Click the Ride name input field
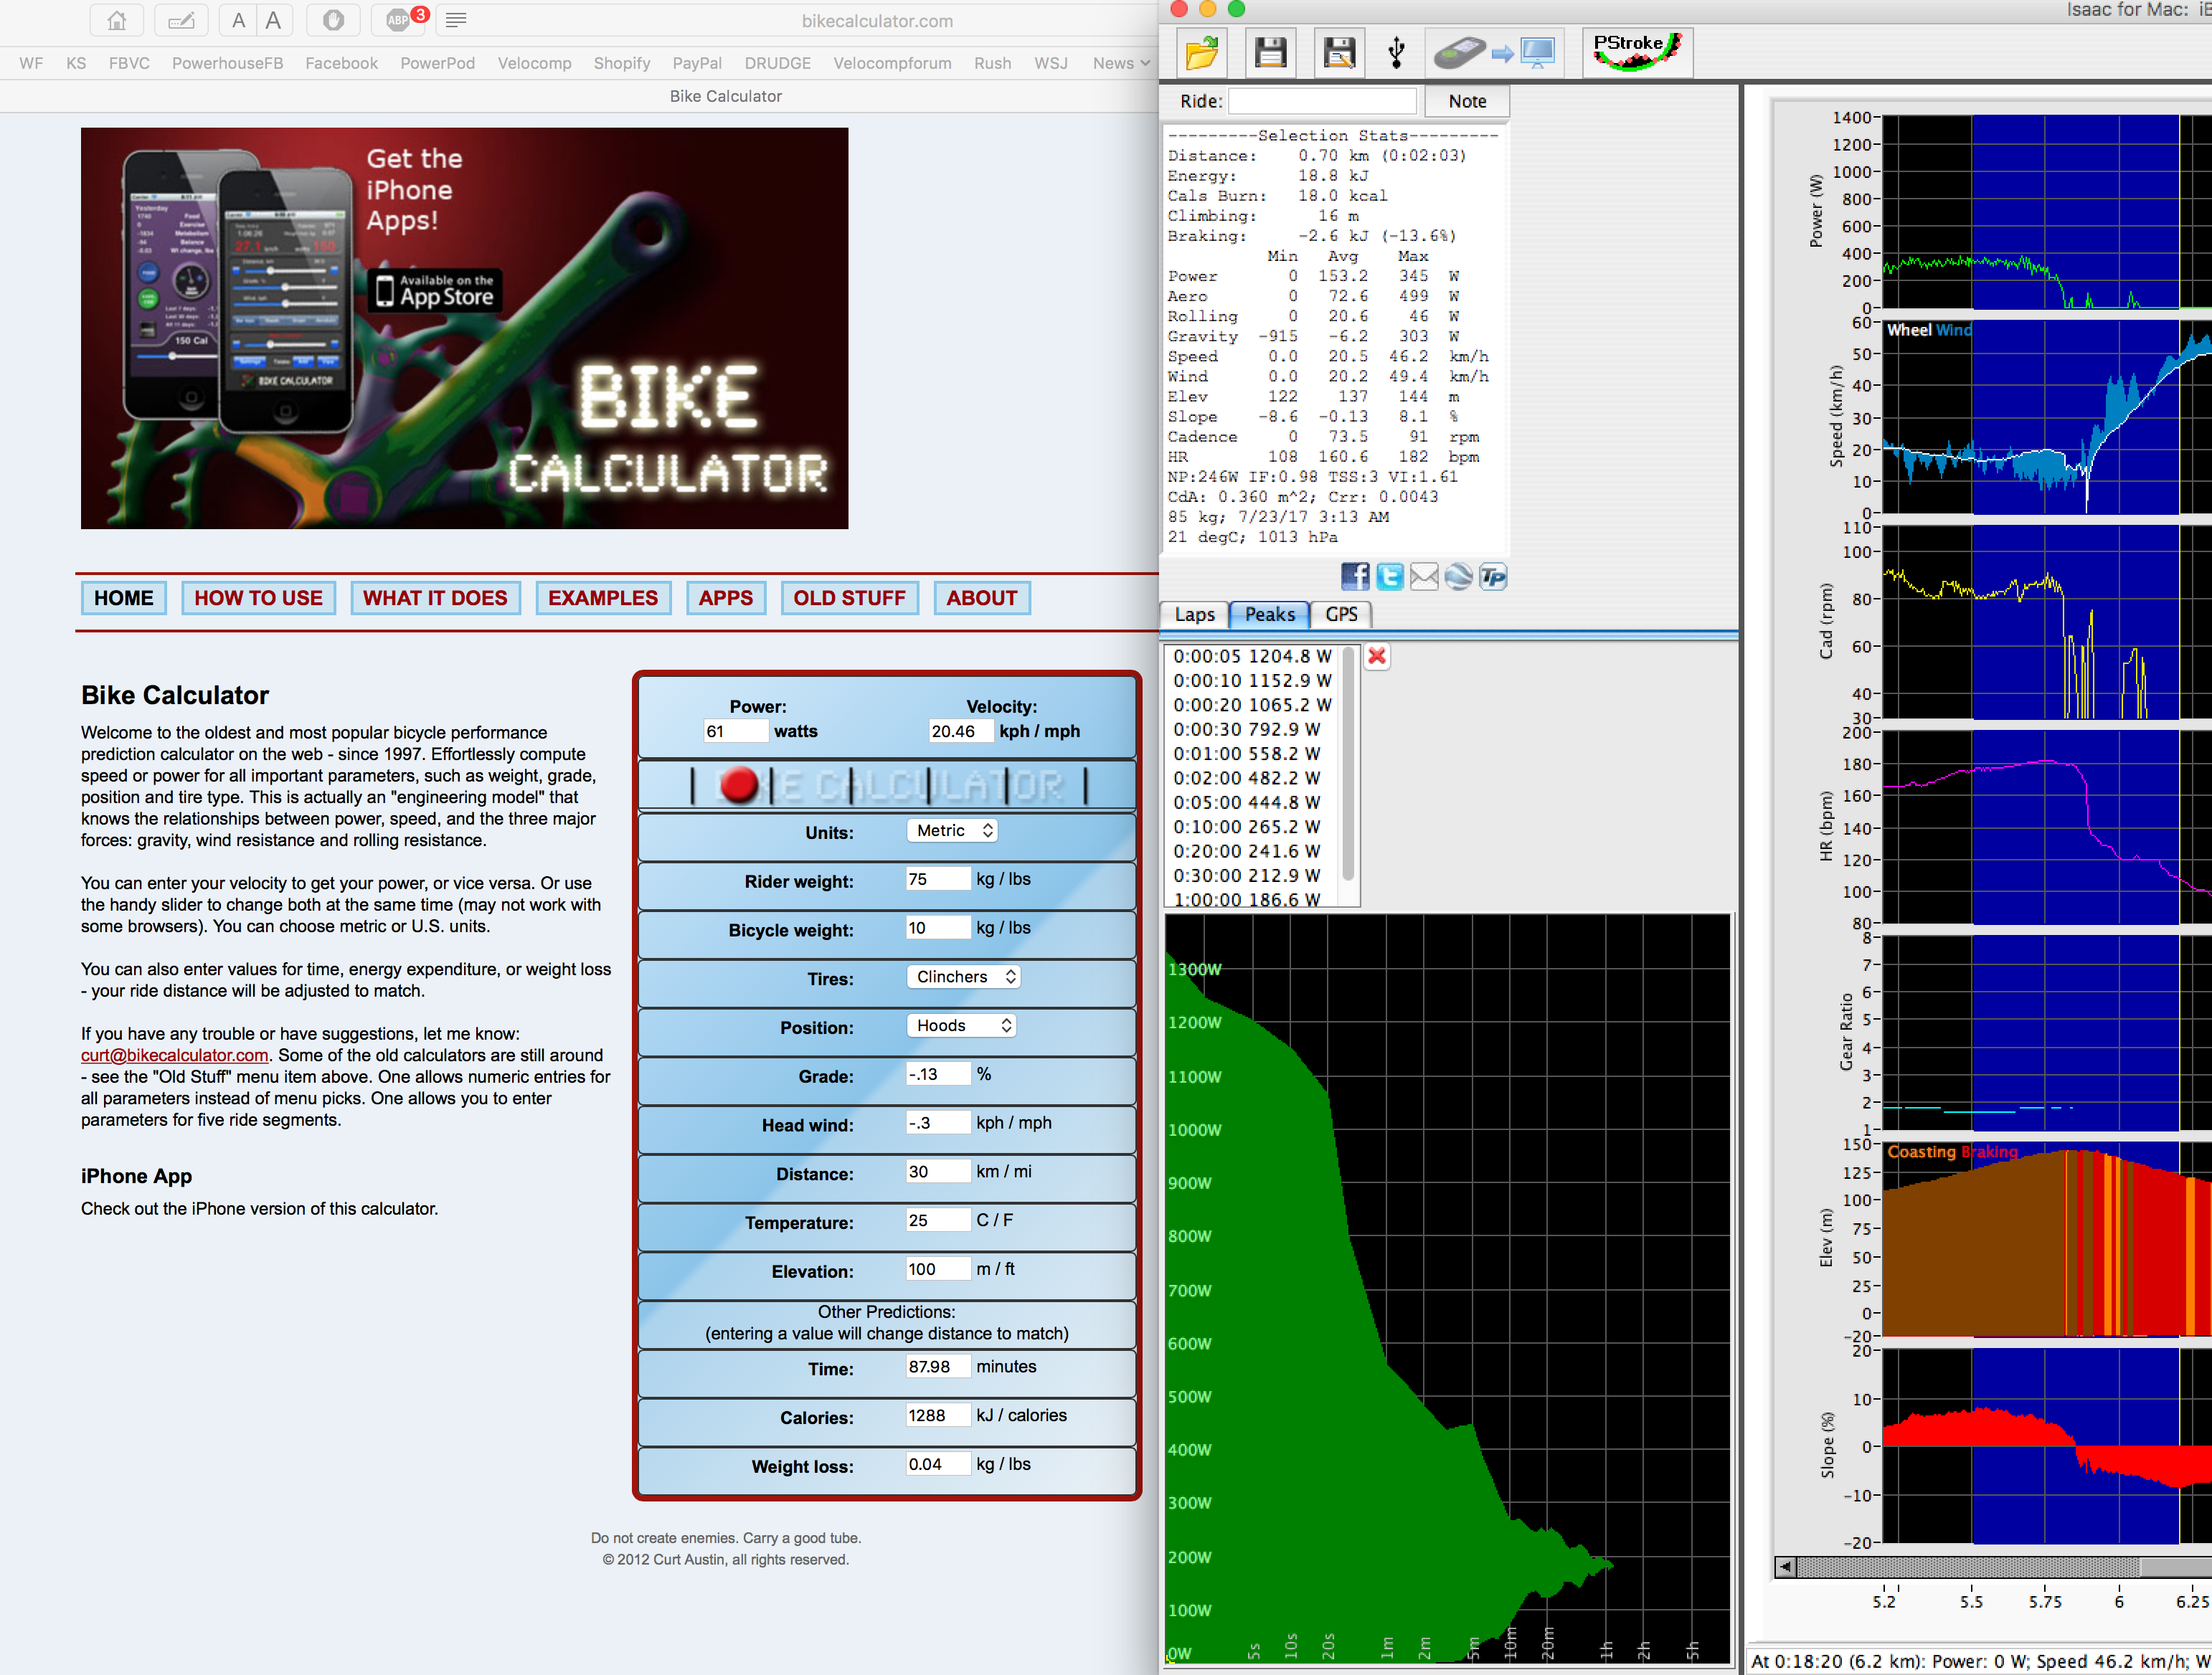The height and width of the screenshot is (1675, 2212). pyautogui.click(x=1322, y=101)
